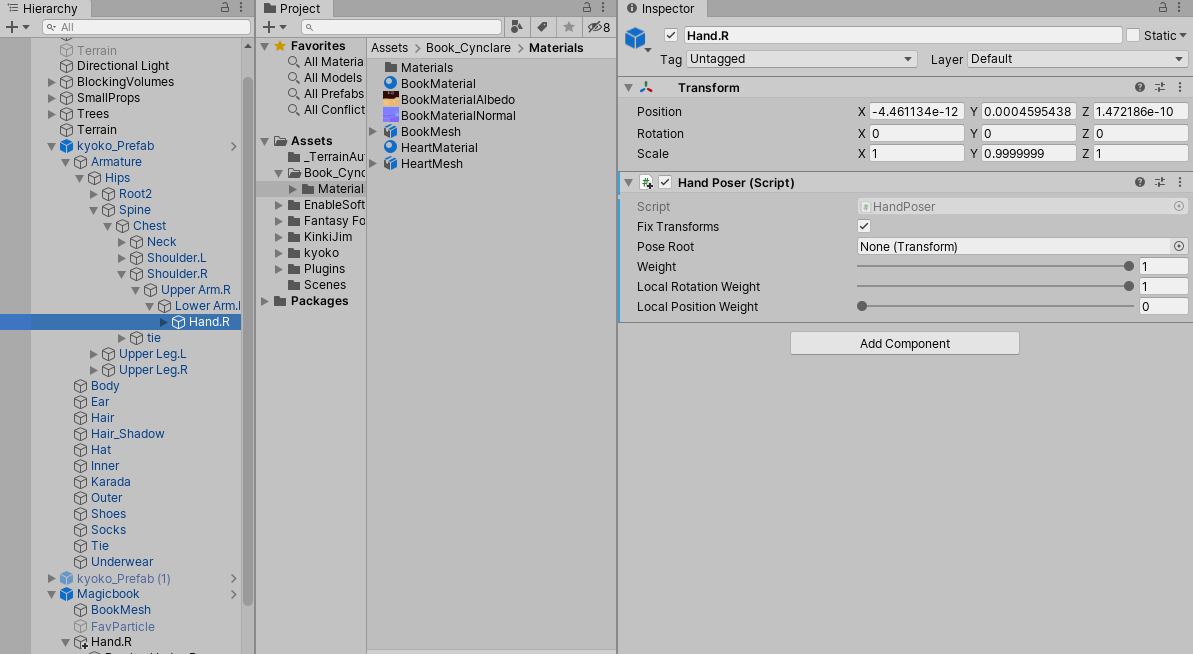This screenshot has height=654, width=1193.
Task: Open Project create plus dropdown
Action: pyautogui.click(x=275, y=27)
